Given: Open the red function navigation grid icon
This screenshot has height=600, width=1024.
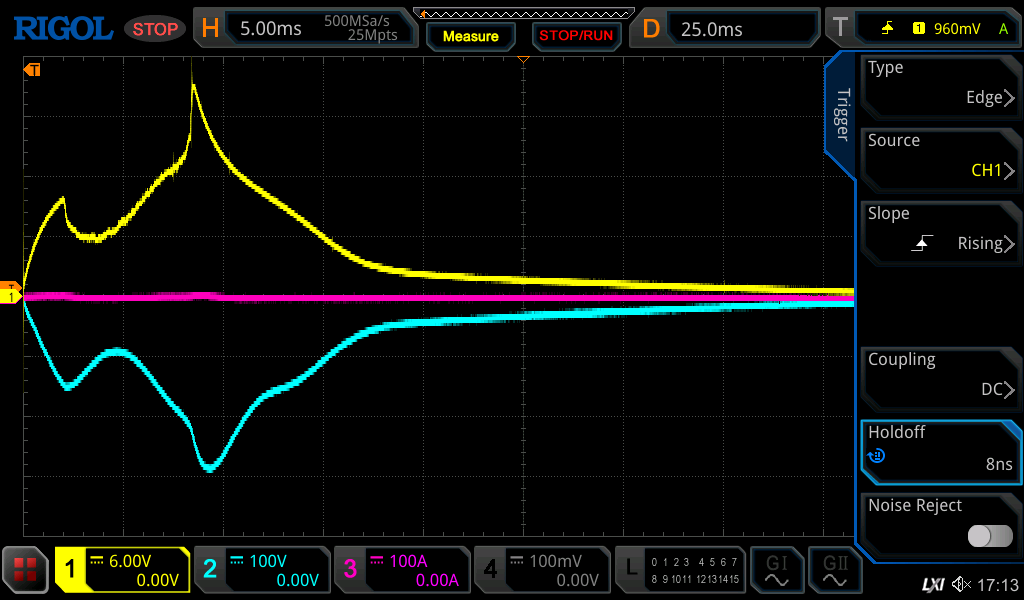Looking at the screenshot, I should [26, 570].
